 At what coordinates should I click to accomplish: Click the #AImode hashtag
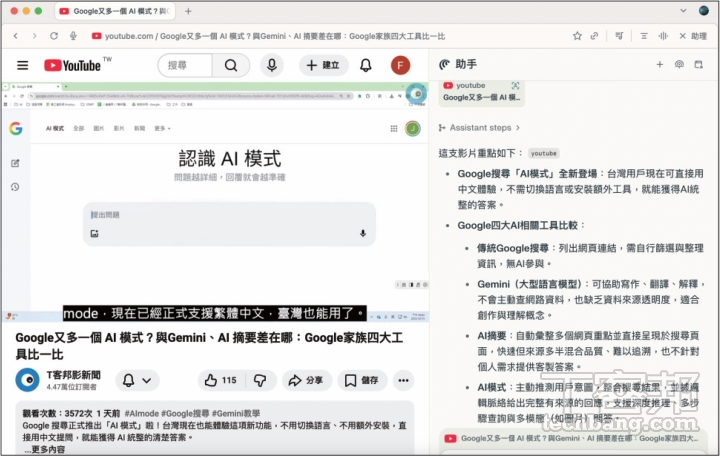[141, 413]
